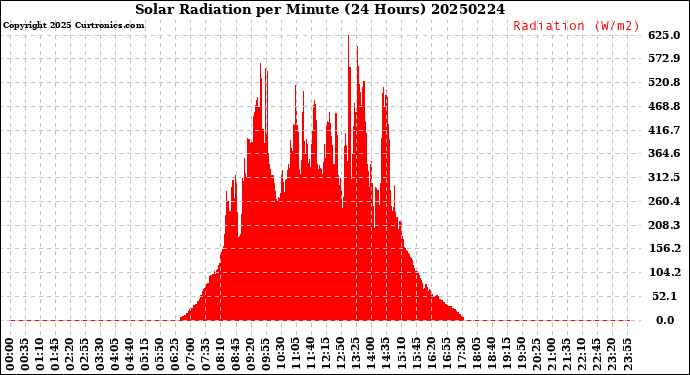Image resolution: width=690 pixels, height=375 pixels.
Task: Click the 21:35 time axis label
Action: coord(565,355)
